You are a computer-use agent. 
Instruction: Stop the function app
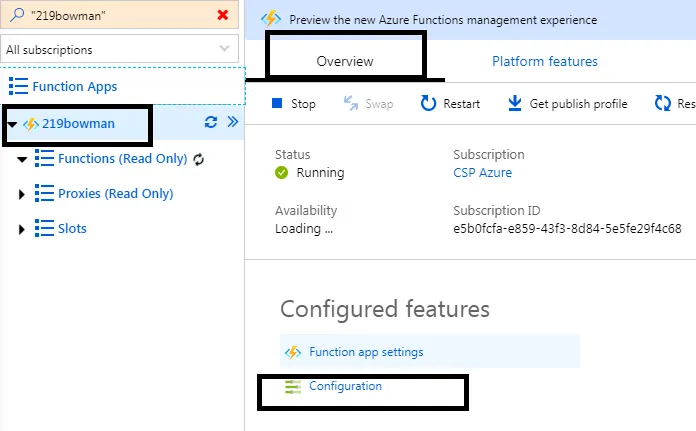pos(303,104)
